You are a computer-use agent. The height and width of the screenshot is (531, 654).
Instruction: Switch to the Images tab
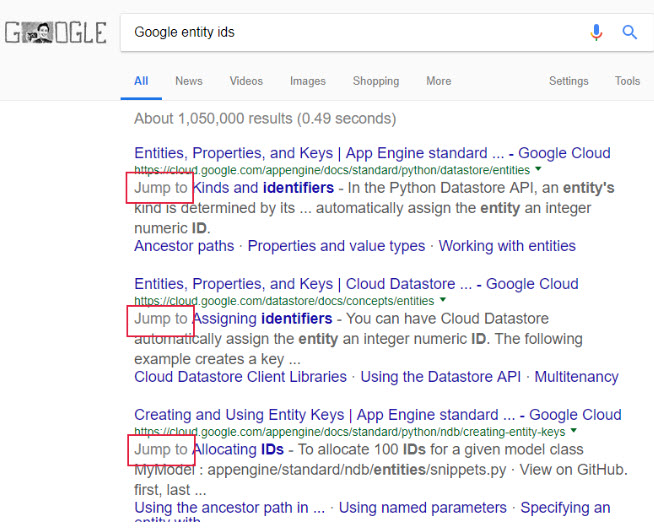308,81
